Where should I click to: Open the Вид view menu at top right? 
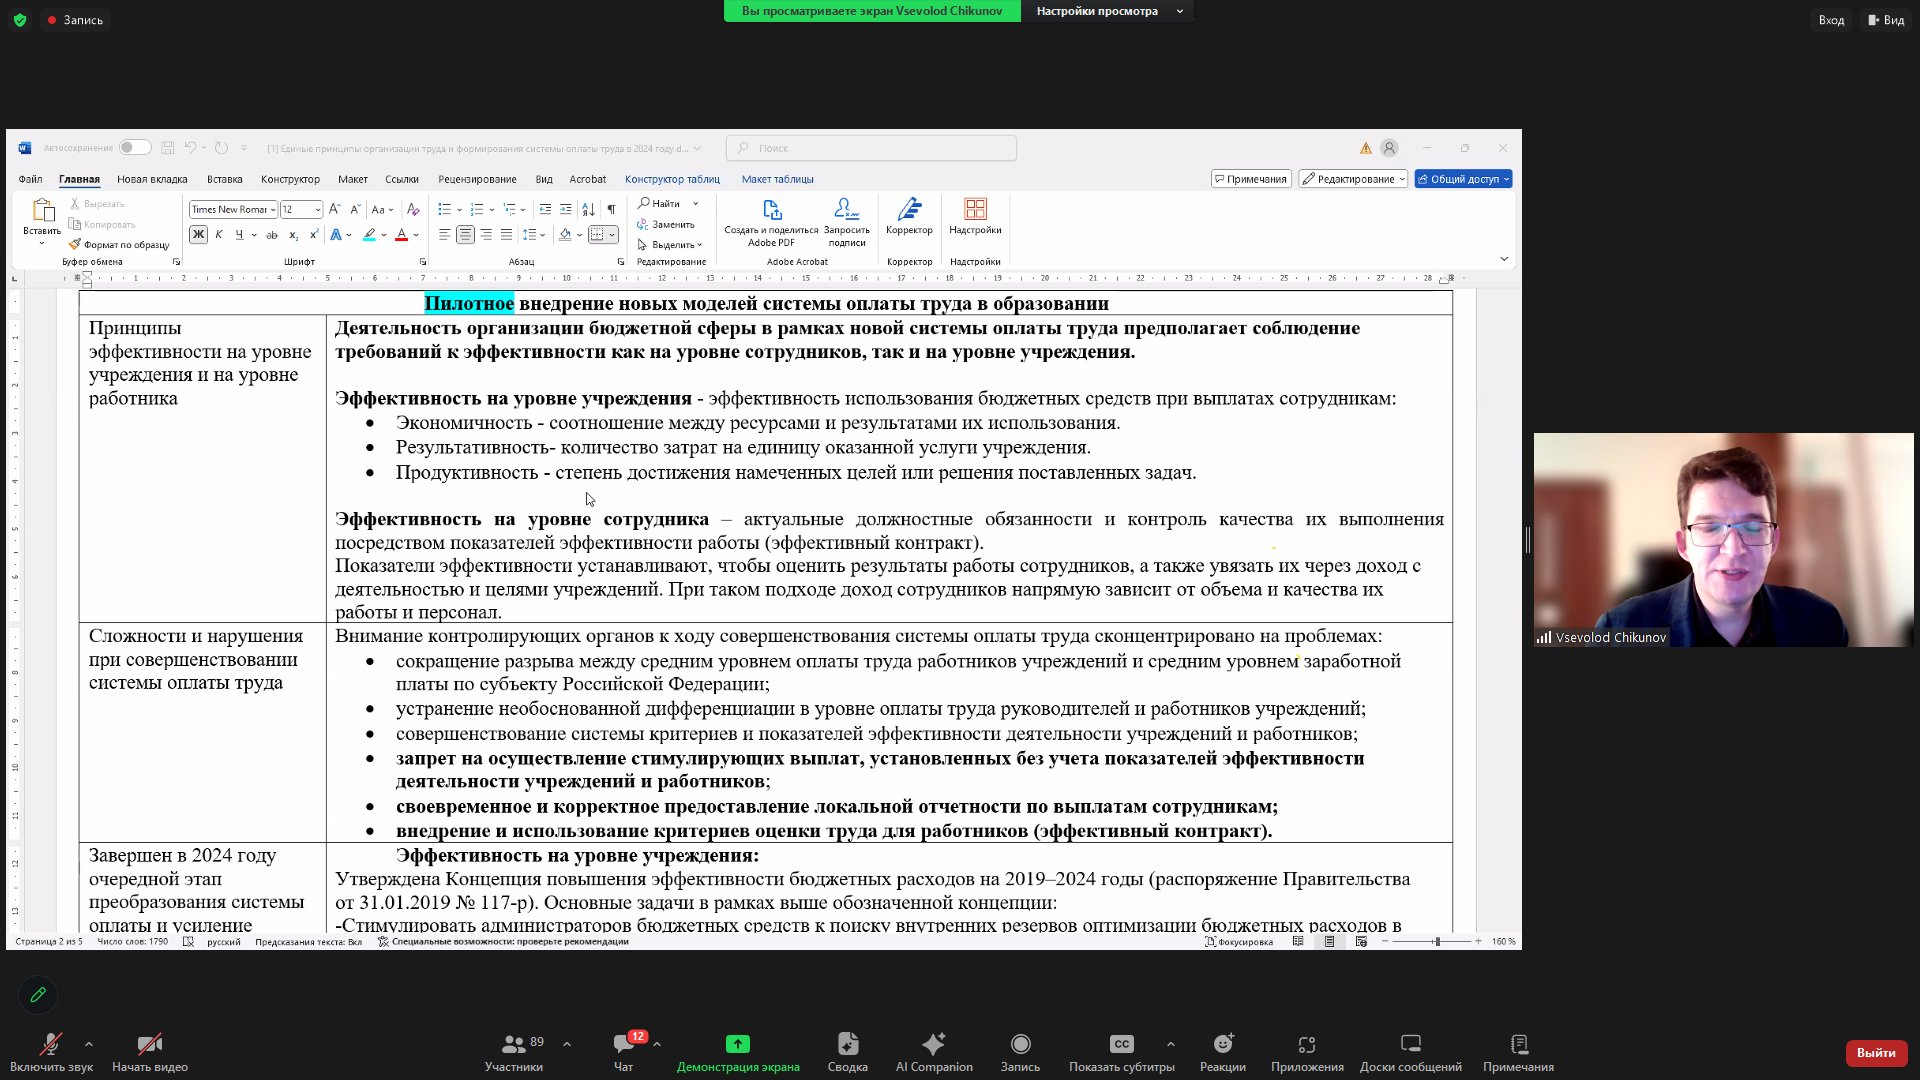point(1886,20)
